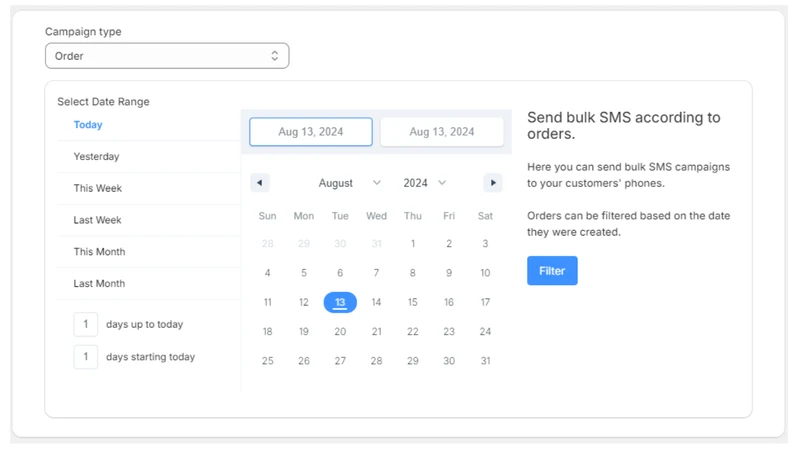
Task: Click the 'Select Date Range' heading
Action: (103, 102)
